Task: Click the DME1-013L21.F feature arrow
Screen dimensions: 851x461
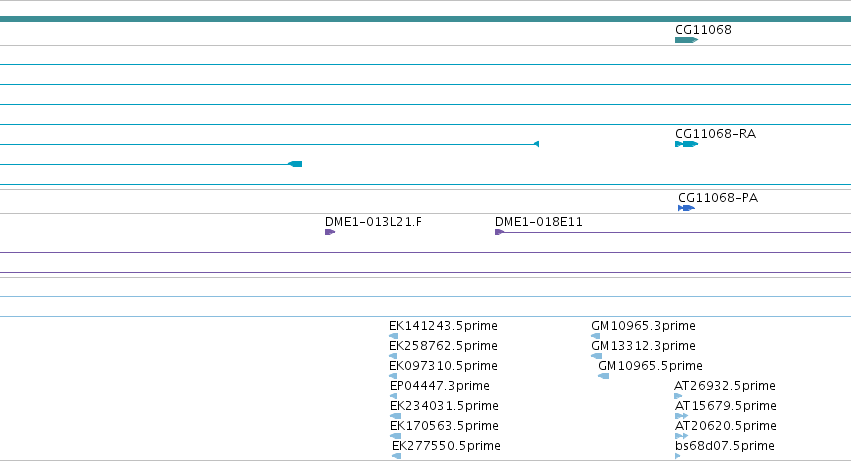Action: [330, 232]
